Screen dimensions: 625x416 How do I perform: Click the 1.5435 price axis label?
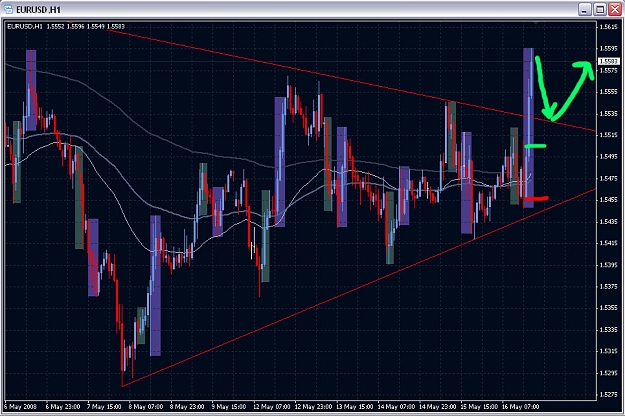(609, 222)
